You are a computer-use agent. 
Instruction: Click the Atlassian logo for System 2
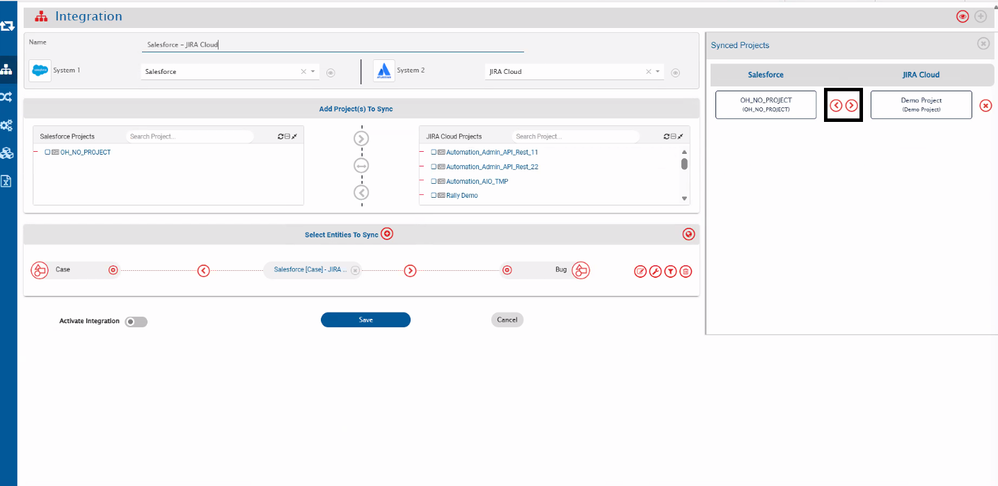[x=384, y=71]
